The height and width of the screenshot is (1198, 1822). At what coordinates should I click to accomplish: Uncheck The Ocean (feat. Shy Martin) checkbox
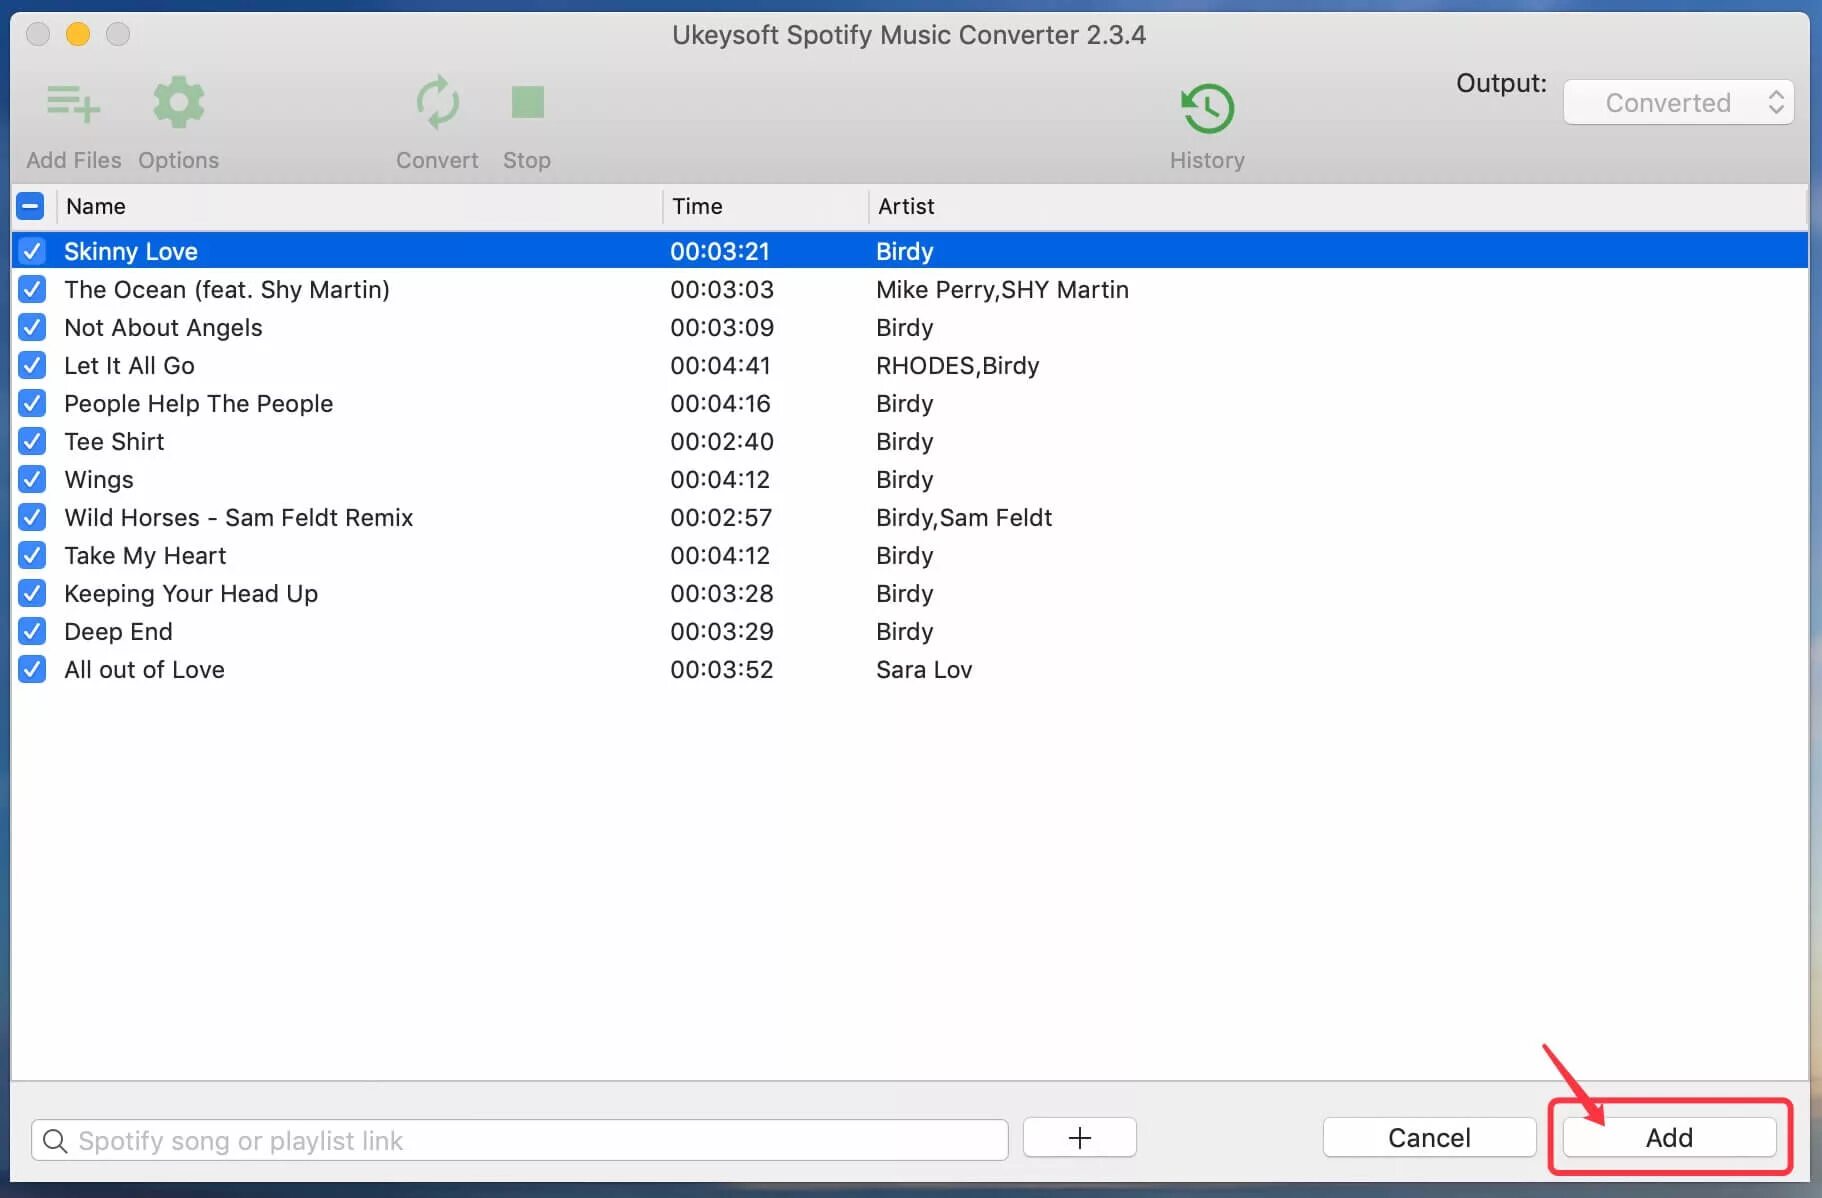[32, 289]
